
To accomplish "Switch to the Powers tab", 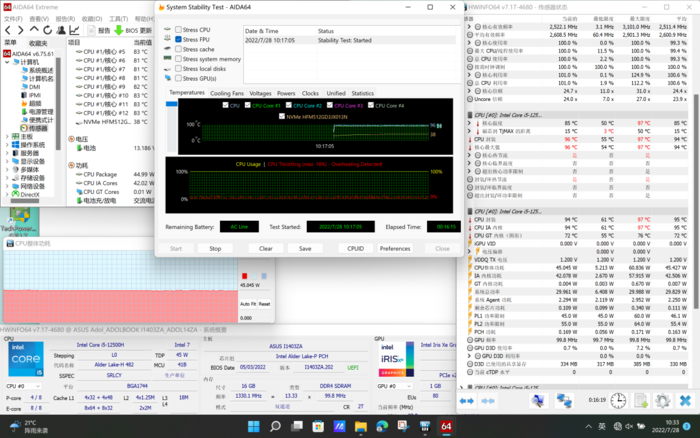I will (286, 93).
